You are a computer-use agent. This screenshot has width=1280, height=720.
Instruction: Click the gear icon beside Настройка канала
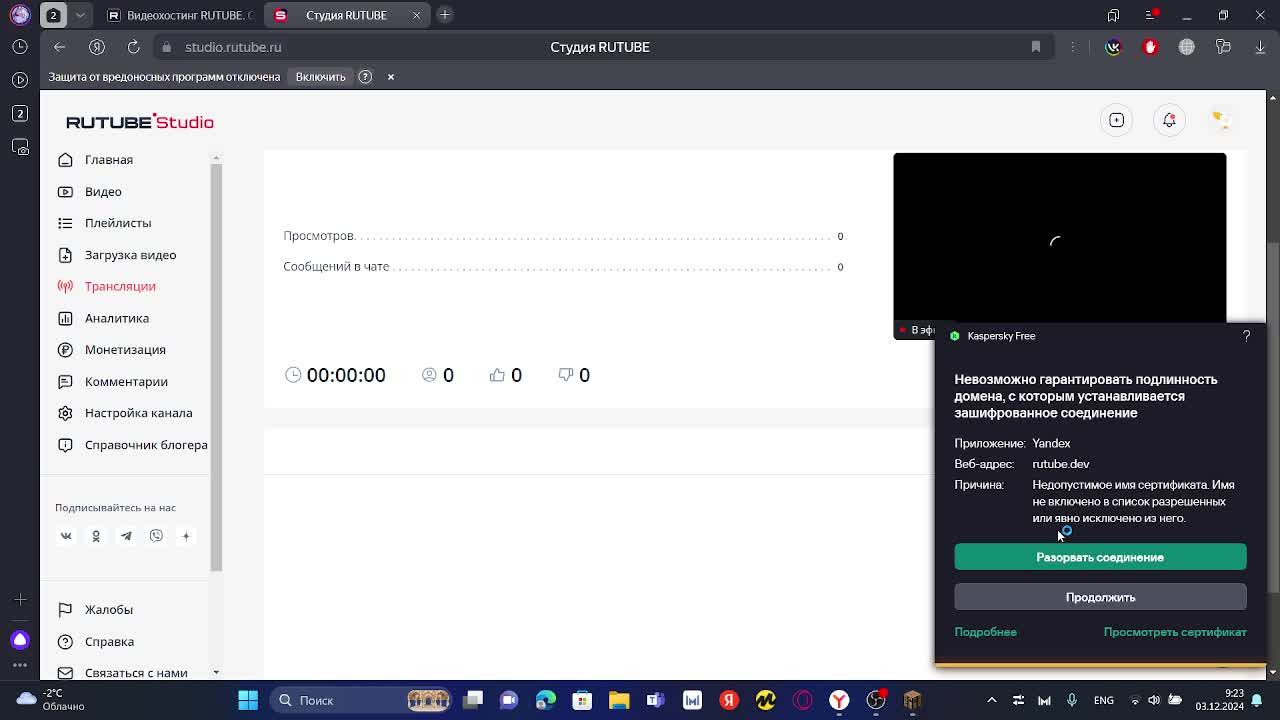[65, 413]
